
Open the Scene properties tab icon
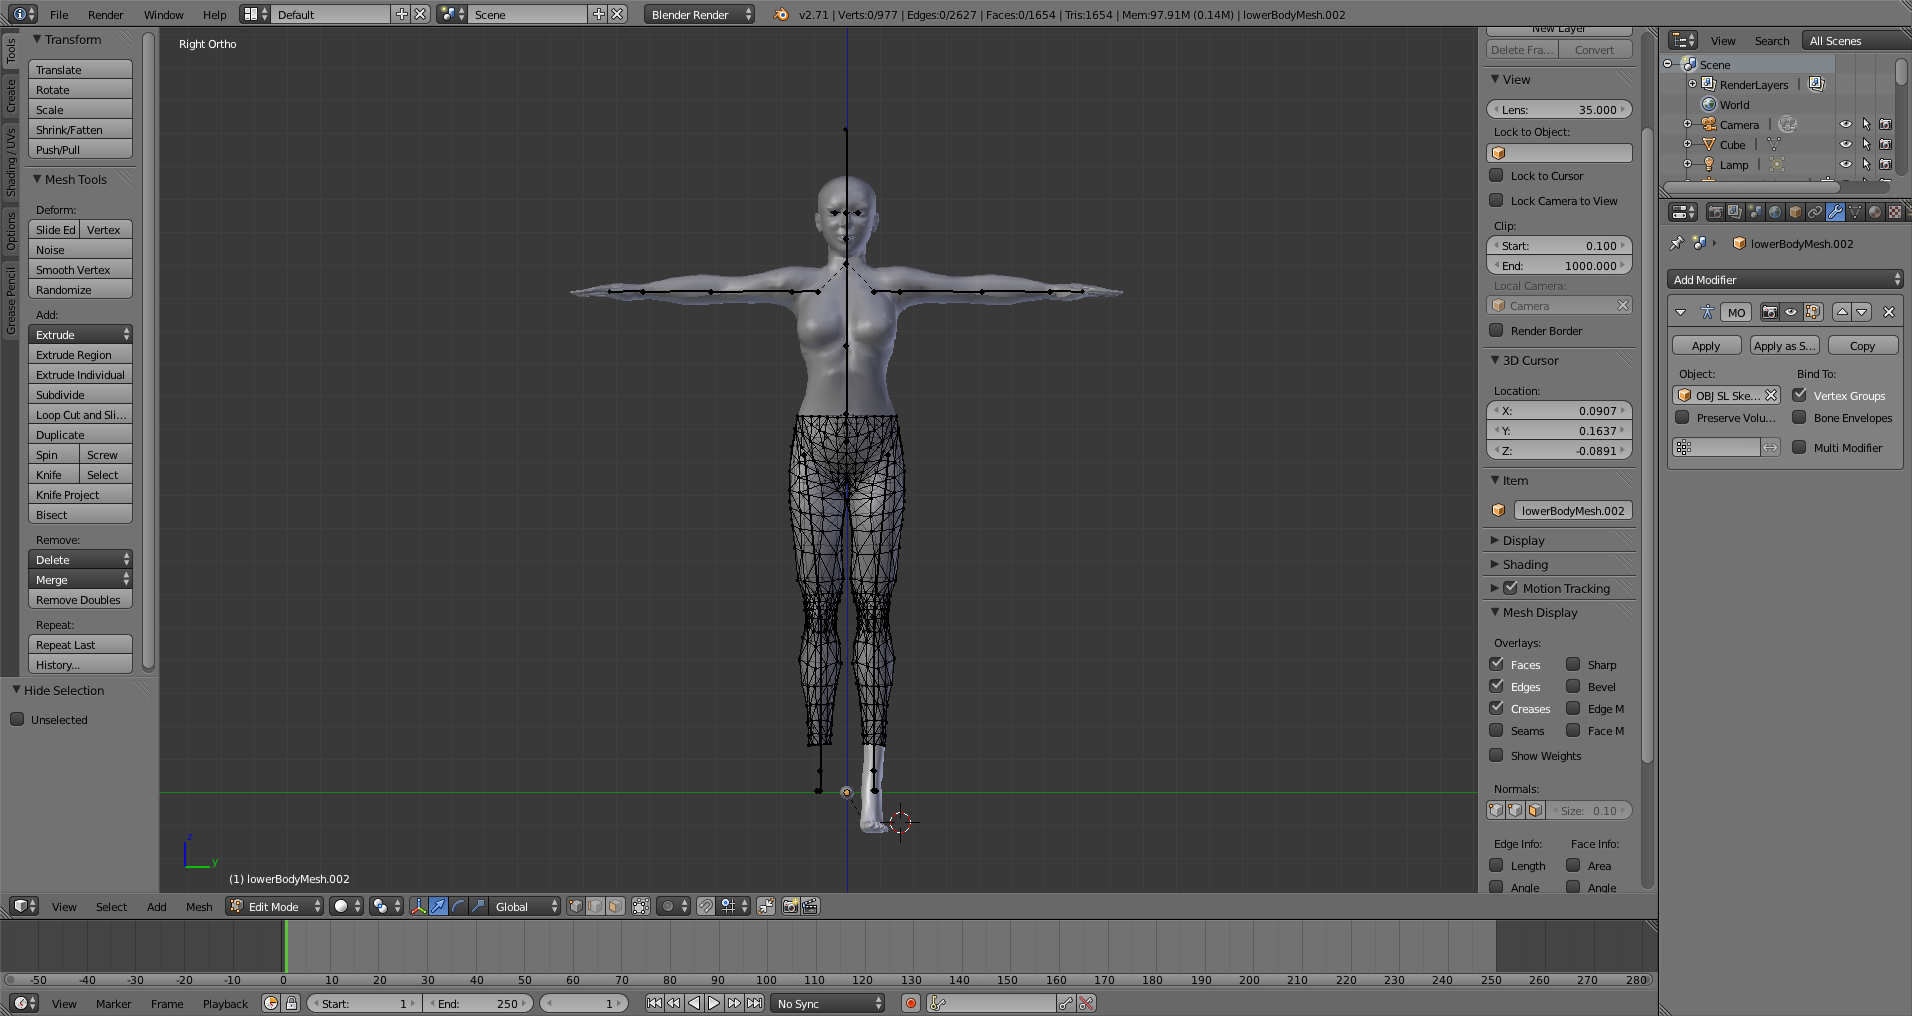pos(1755,212)
